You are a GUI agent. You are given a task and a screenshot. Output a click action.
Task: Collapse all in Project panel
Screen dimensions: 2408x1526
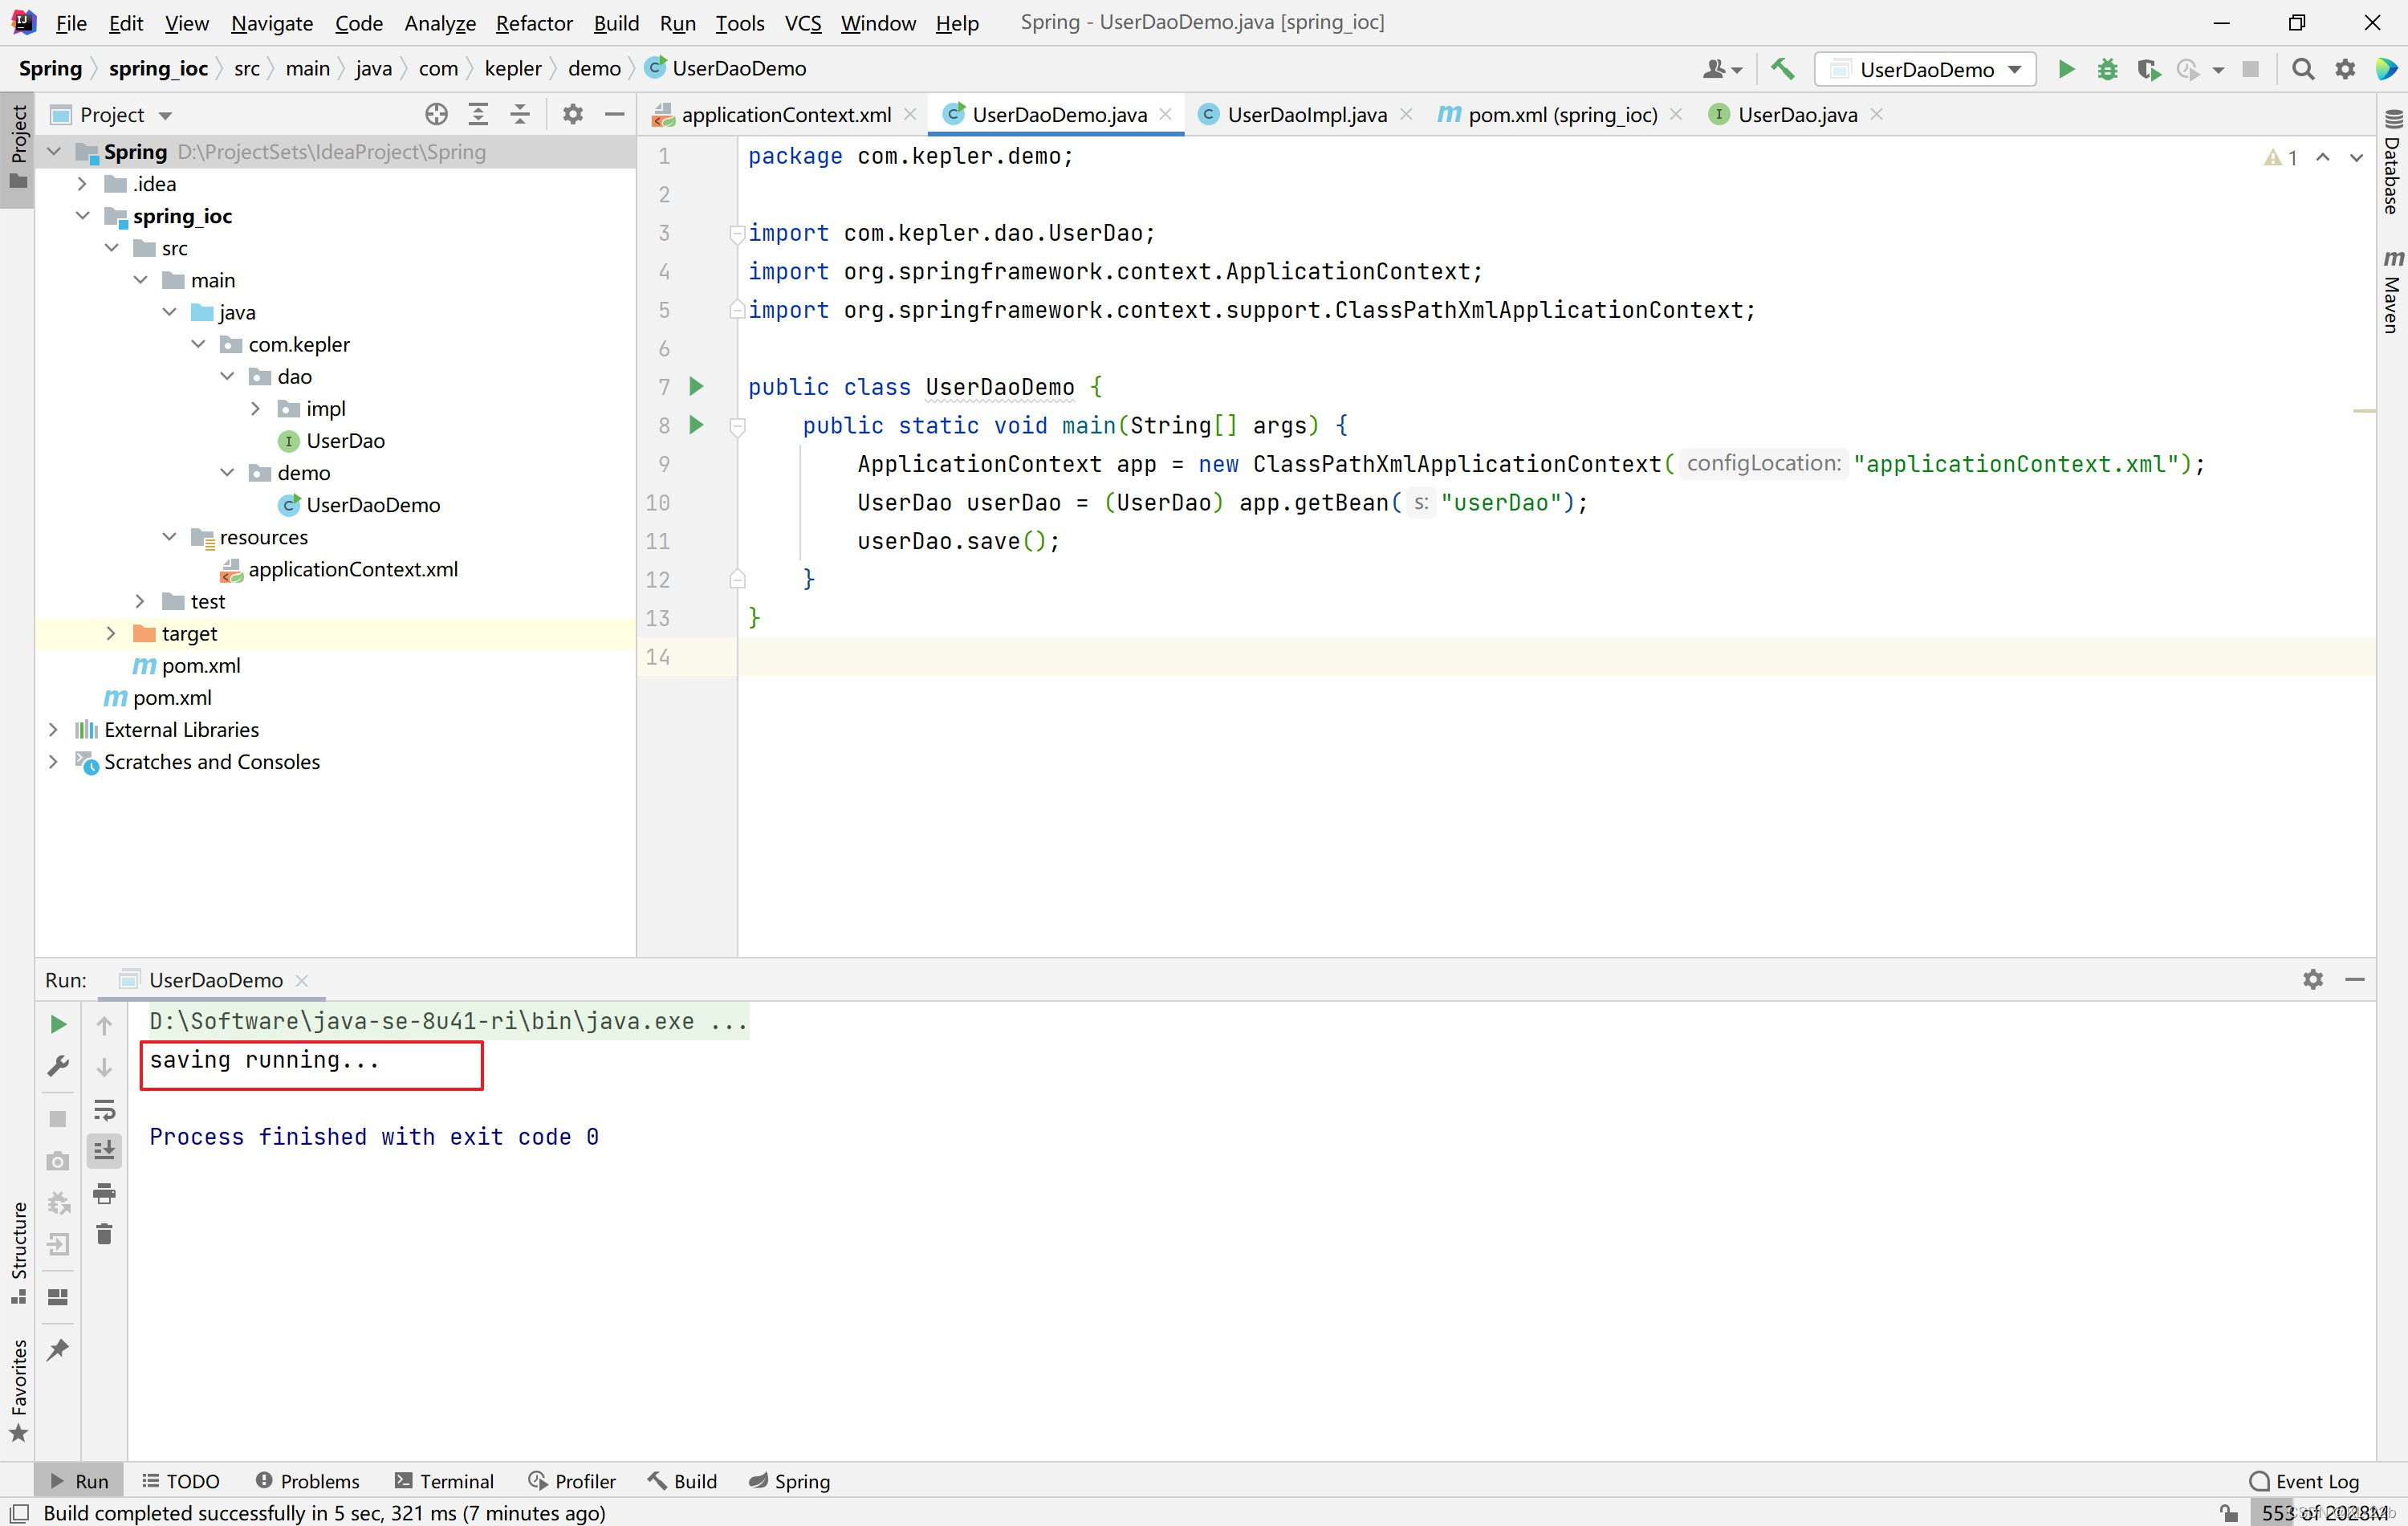(520, 114)
